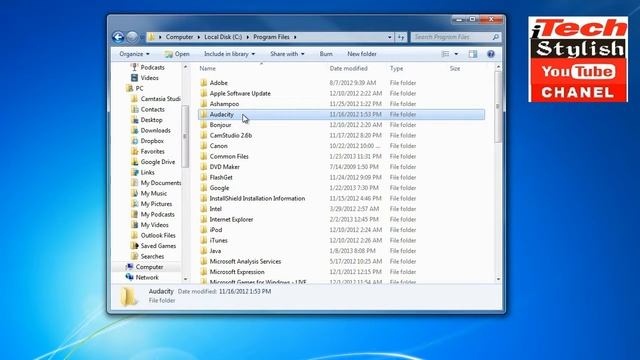This screenshot has height=360, width=640.
Task: Click the Google folder icon
Action: pyautogui.click(x=204, y=188)
